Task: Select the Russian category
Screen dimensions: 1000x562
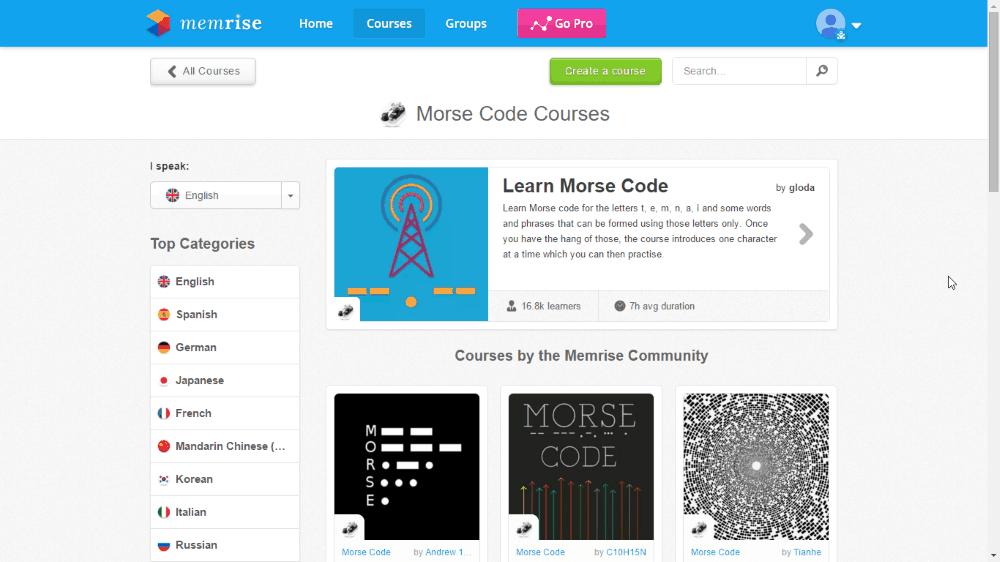Action: pyautogui.click(x=224, y=545)
